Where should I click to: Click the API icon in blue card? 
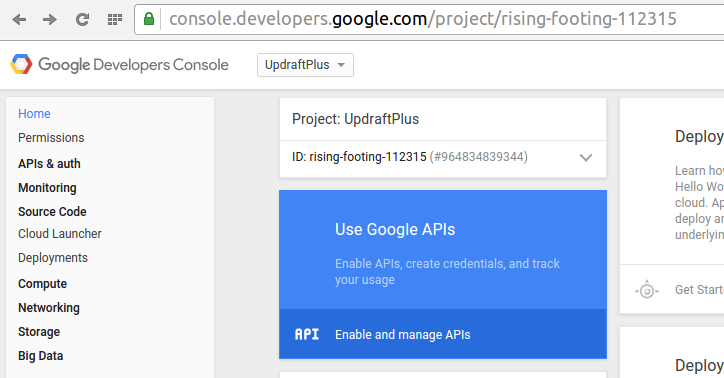click(x=307, y=334)
